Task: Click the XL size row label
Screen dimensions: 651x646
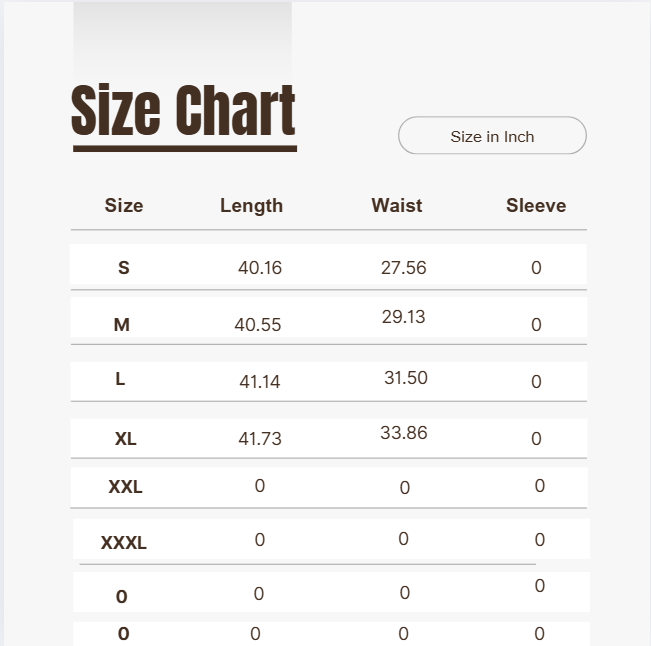Action: [x=126, y=439]
